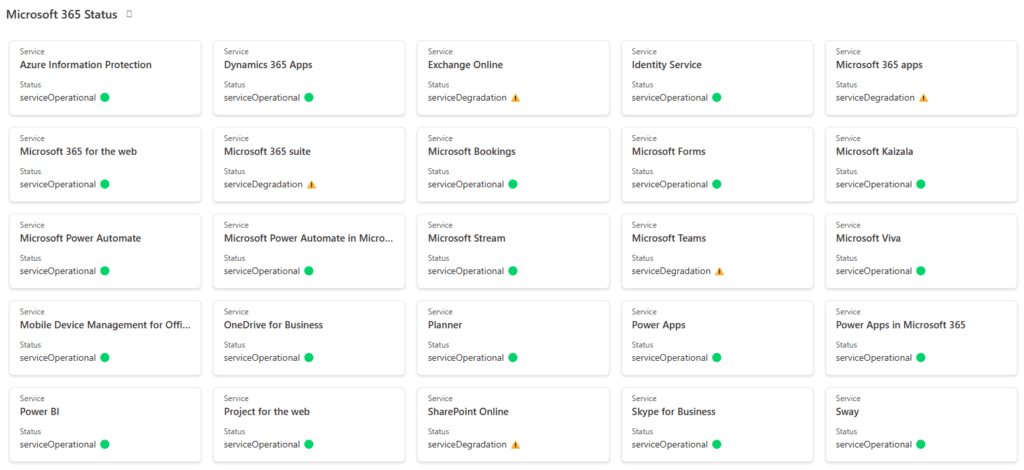Click green dot on Power Apps in Microsoft 365
1024x470 pixels.
coord(921,358)
